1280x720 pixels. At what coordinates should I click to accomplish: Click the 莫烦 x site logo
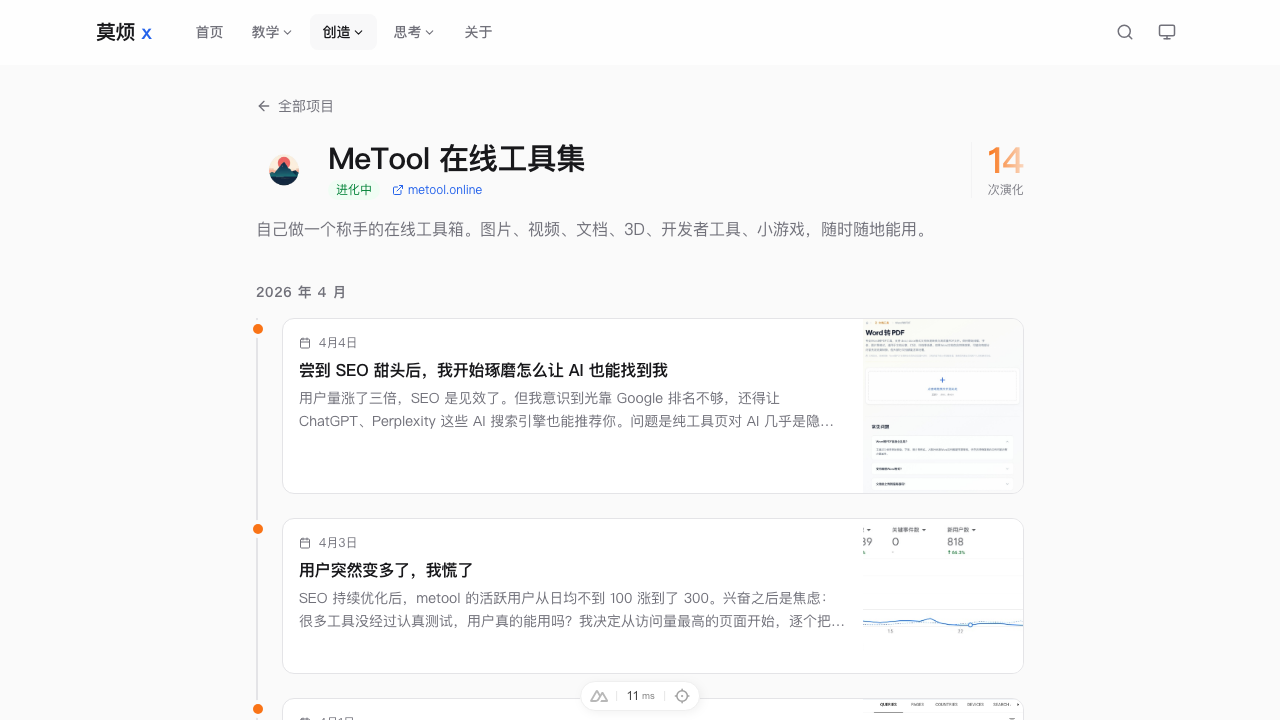123,31
